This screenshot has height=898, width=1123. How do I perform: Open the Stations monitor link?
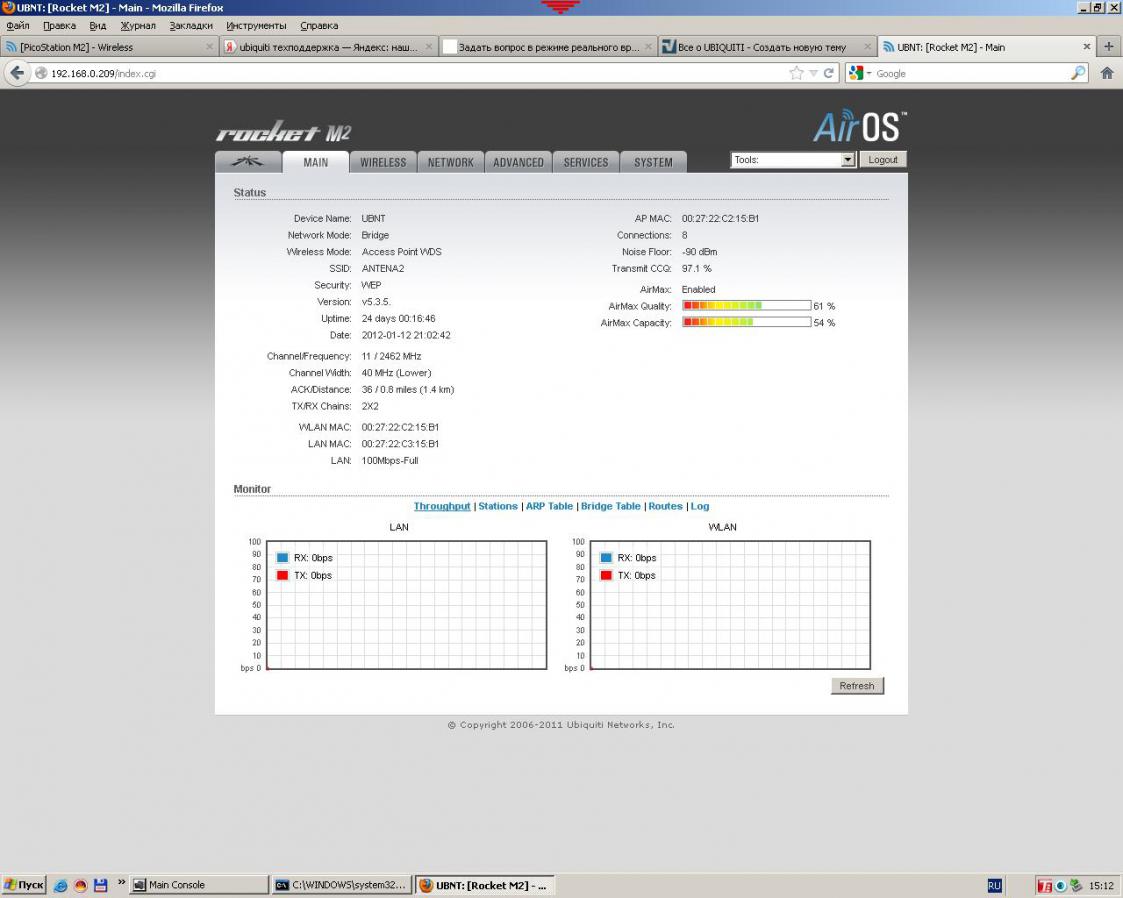pyautogui.click(x=498, y=506)
